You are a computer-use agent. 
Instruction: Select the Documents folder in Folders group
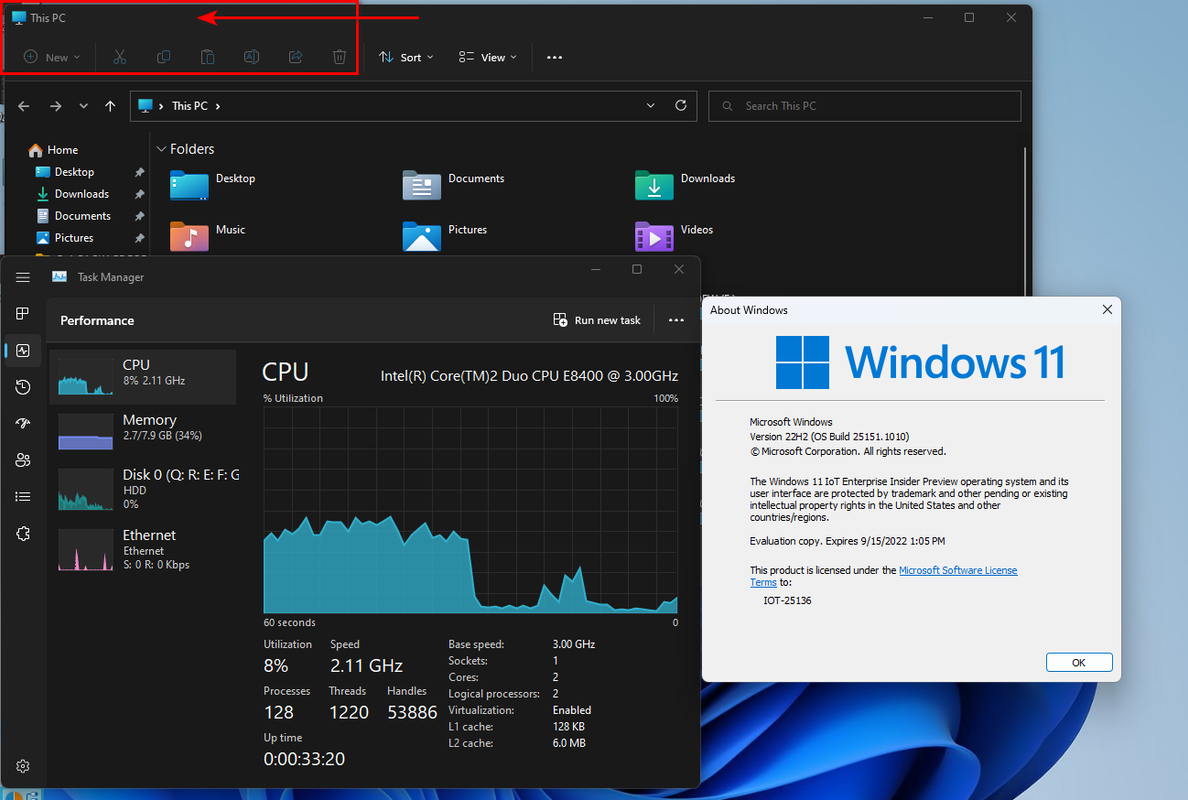click(454, 185)
